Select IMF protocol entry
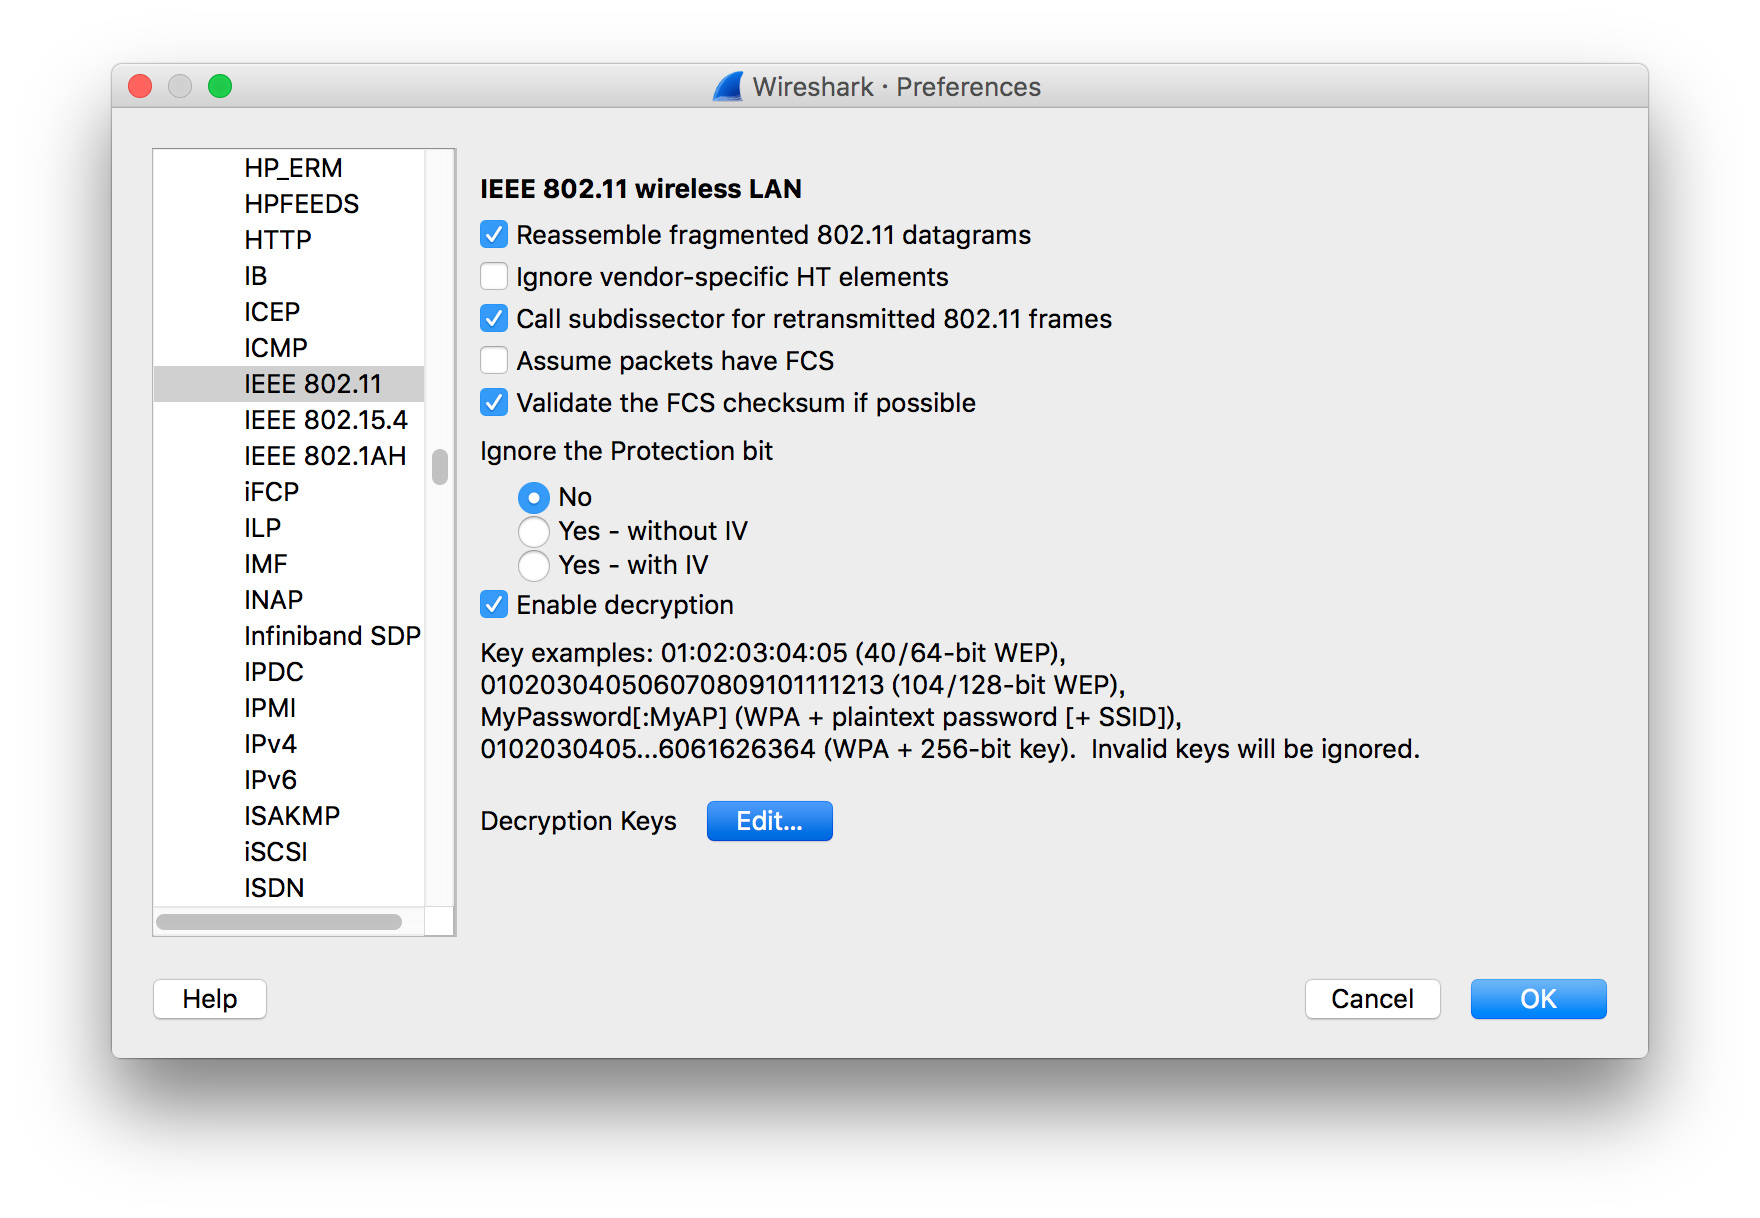Image resolution: width=1760 pixels, height=1218 pixels. point(289,564)
